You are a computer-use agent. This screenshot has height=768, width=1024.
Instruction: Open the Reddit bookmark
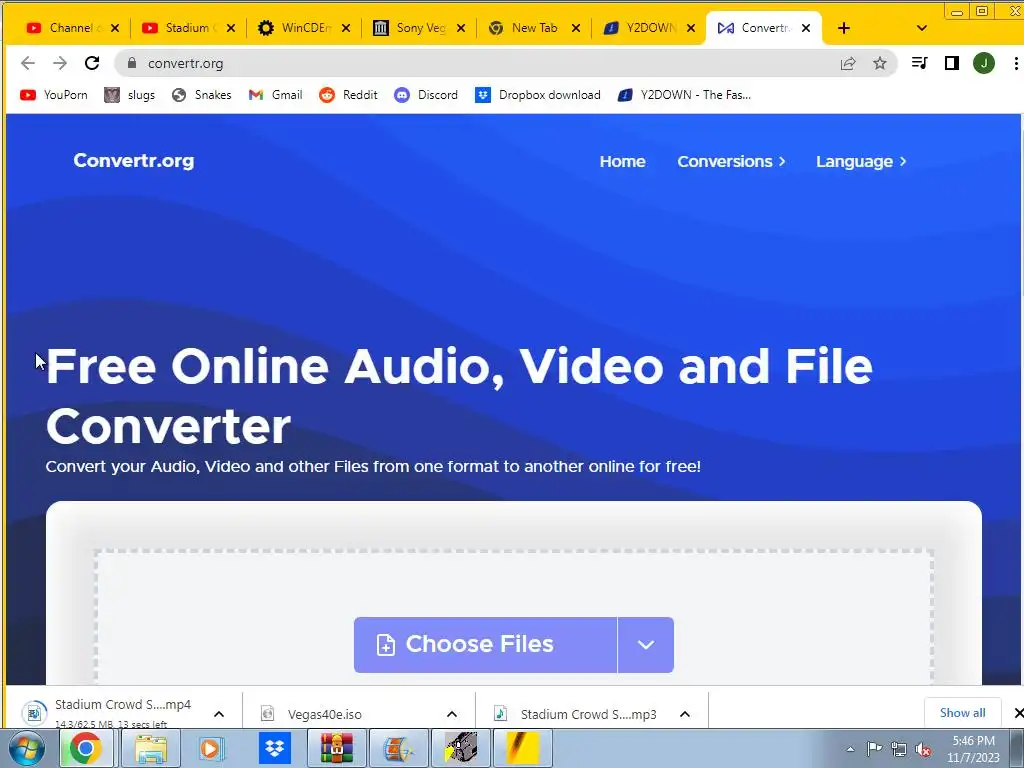(348, 95)
